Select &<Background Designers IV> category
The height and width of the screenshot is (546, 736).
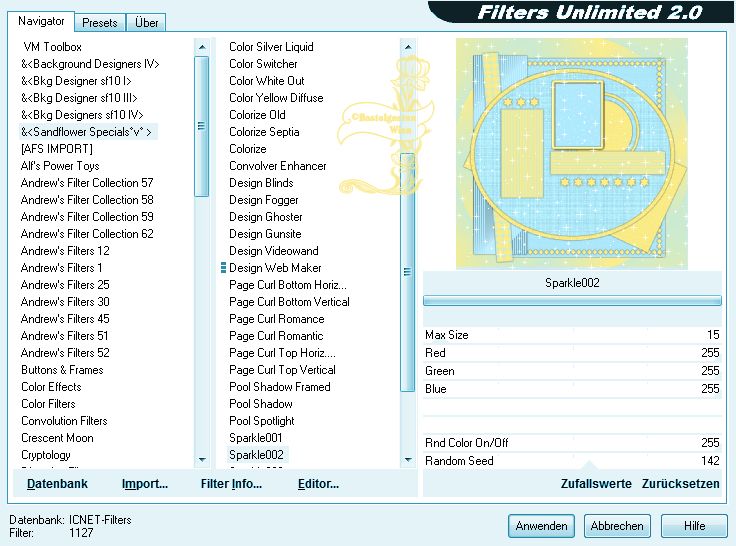pyautogui.click(x=90, y=64)
